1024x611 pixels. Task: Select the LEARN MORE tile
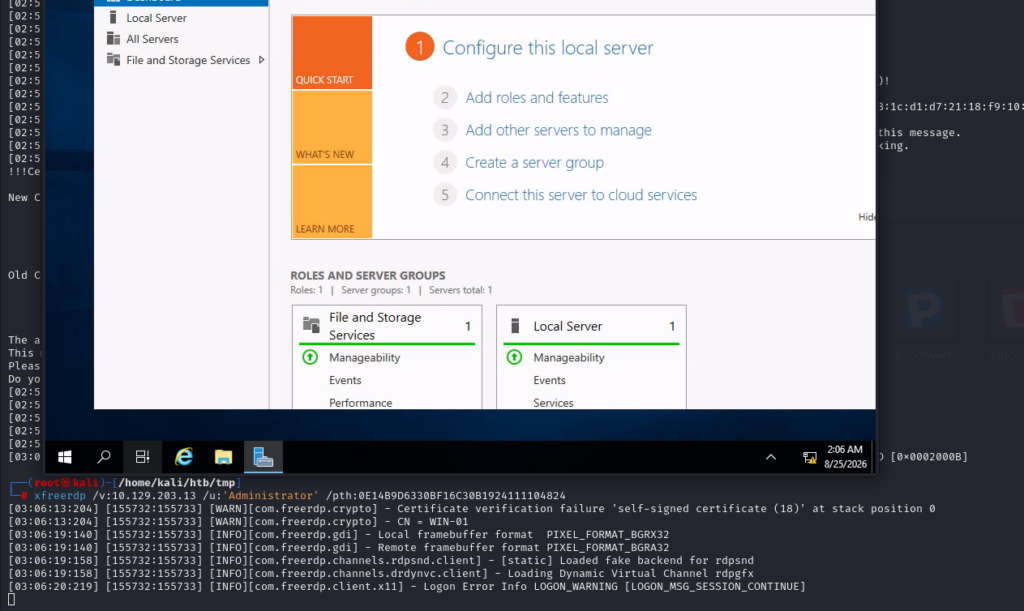coord(332,202)
